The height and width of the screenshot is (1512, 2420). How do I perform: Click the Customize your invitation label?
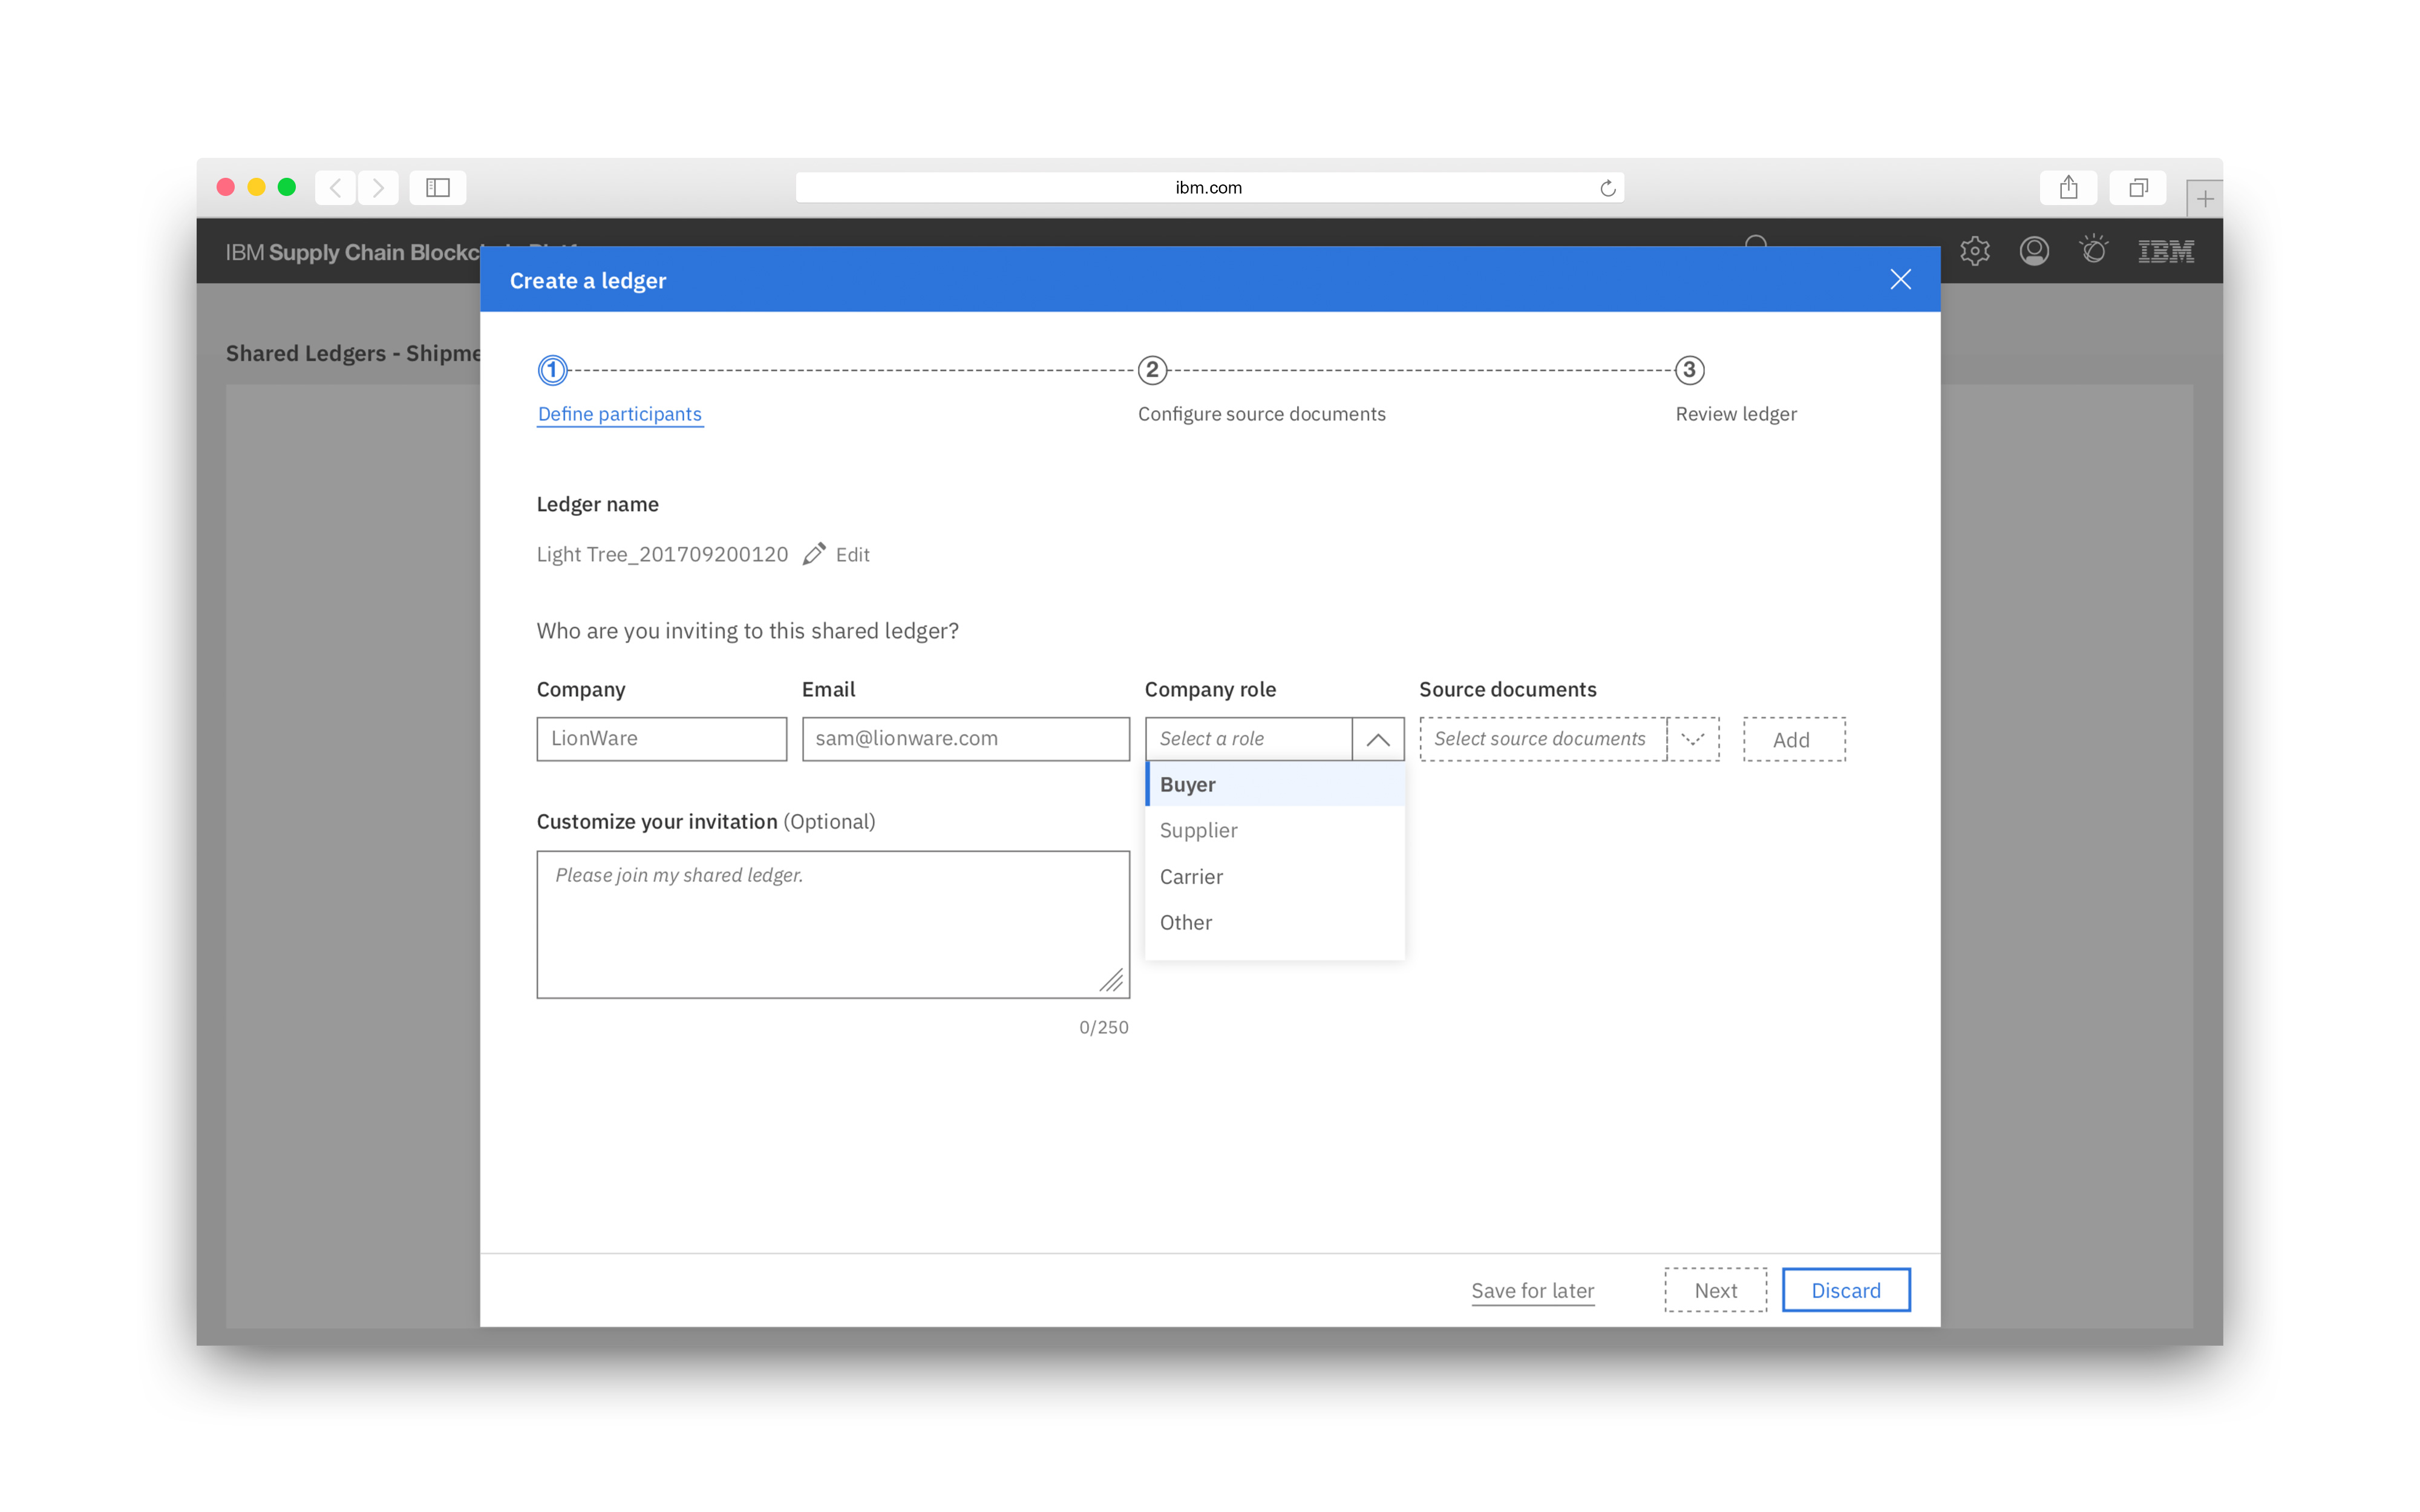tap(706, 821)
